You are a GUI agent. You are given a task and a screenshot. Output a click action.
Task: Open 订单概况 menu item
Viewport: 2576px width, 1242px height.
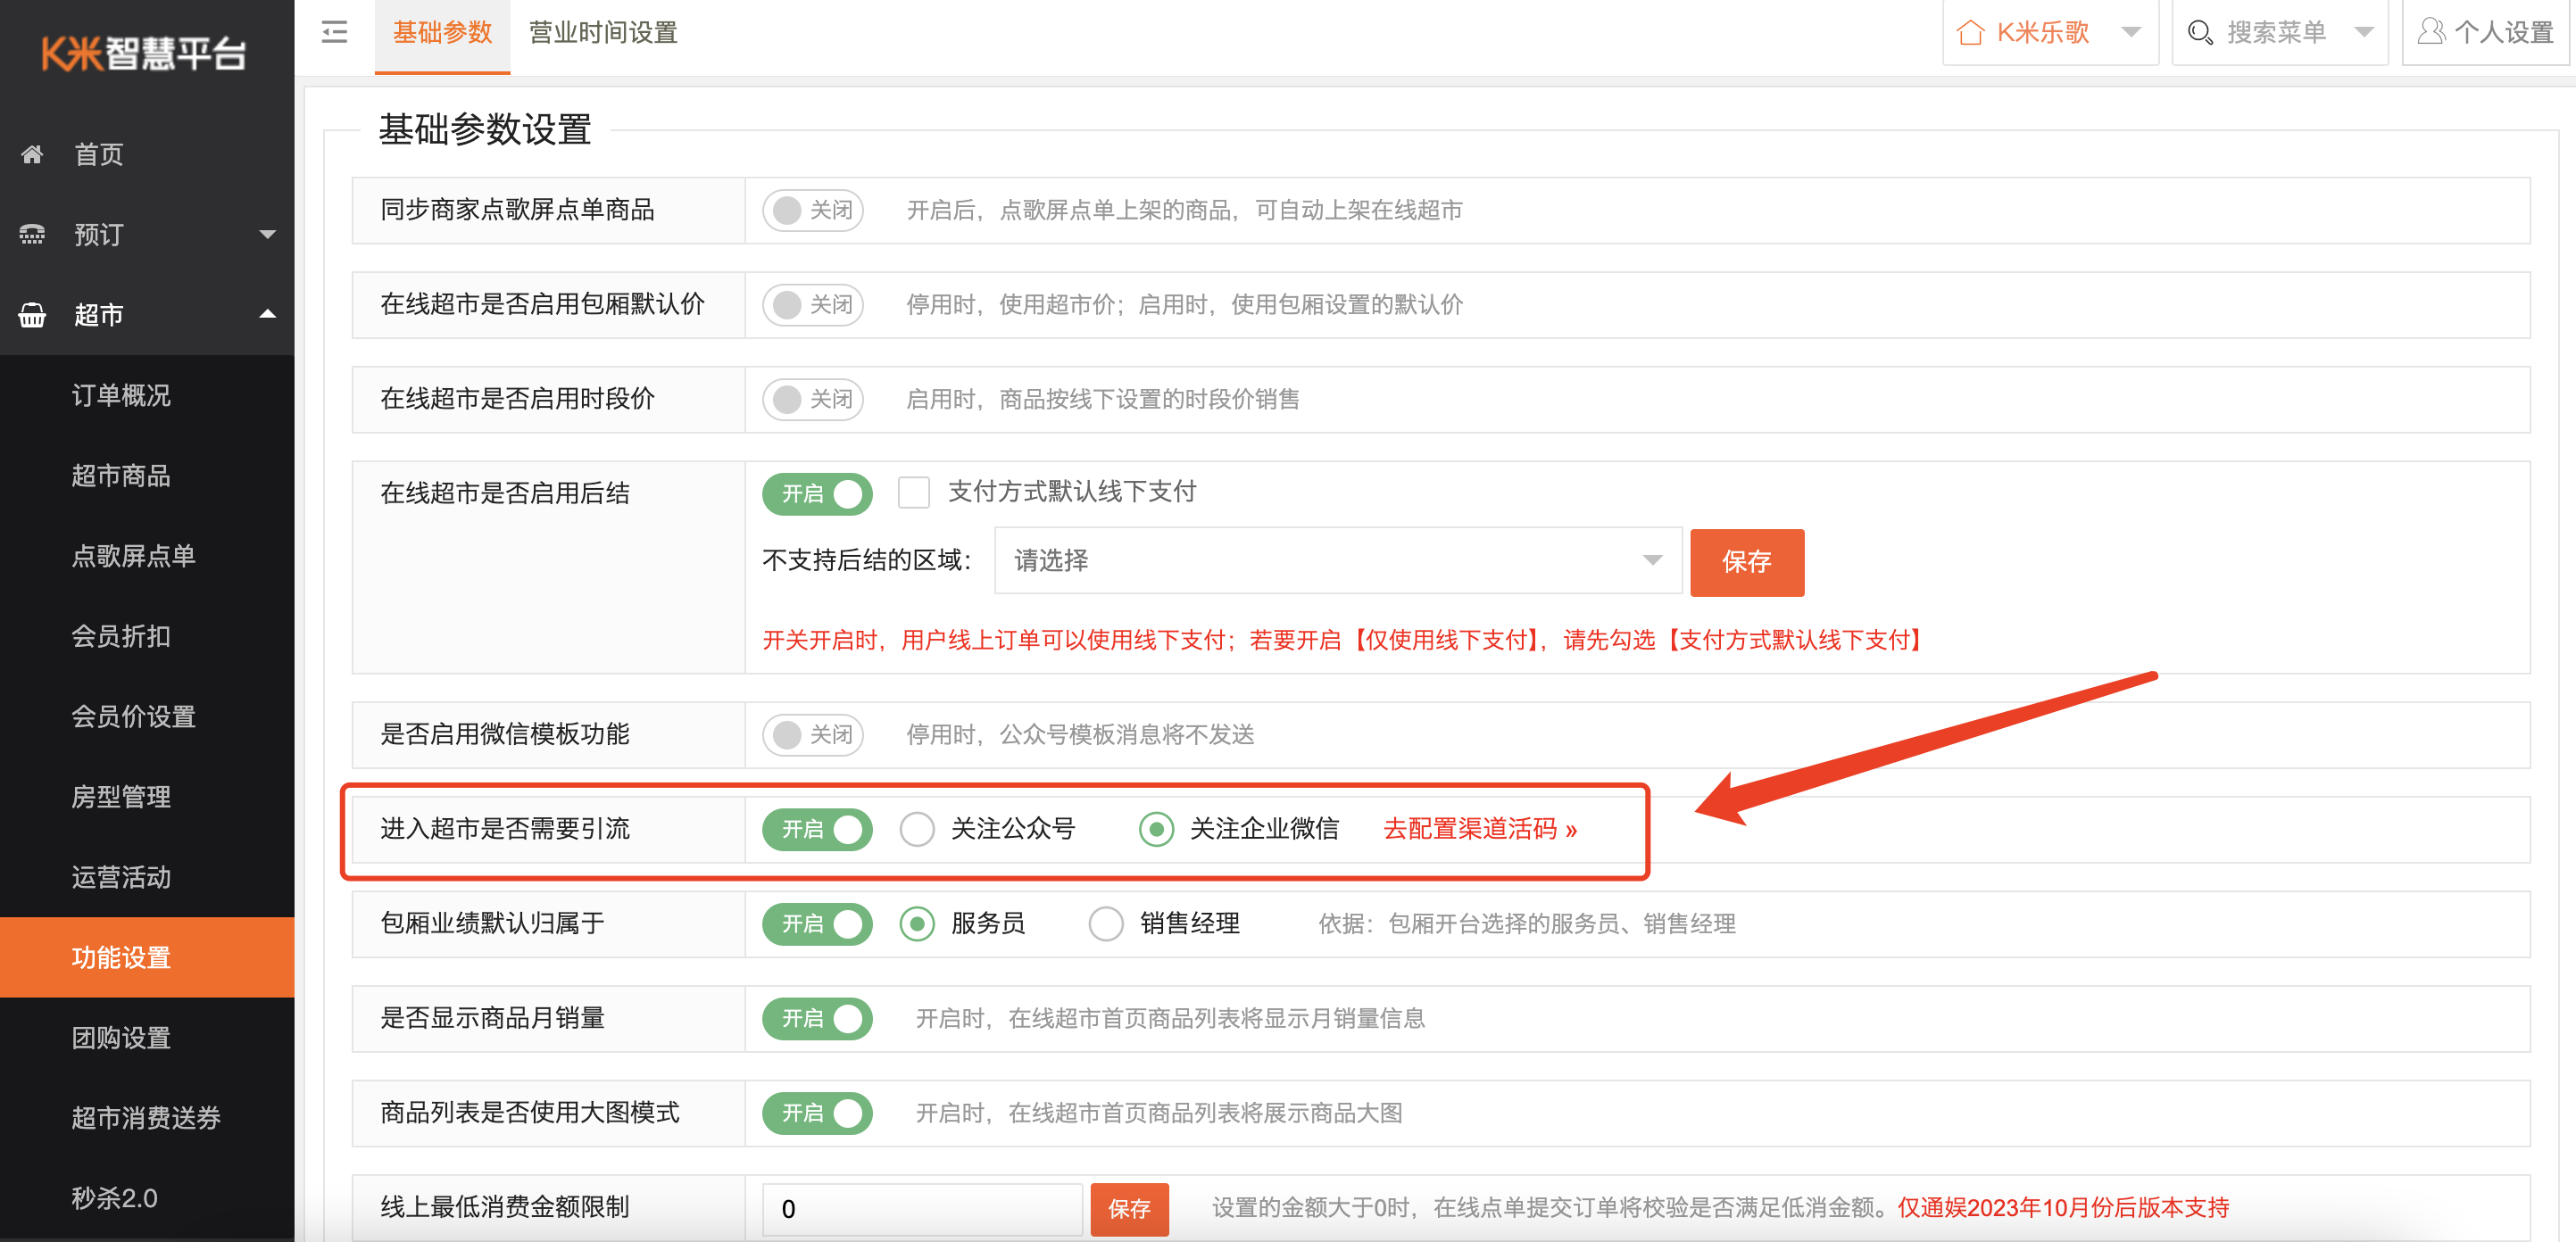[147, 395]
